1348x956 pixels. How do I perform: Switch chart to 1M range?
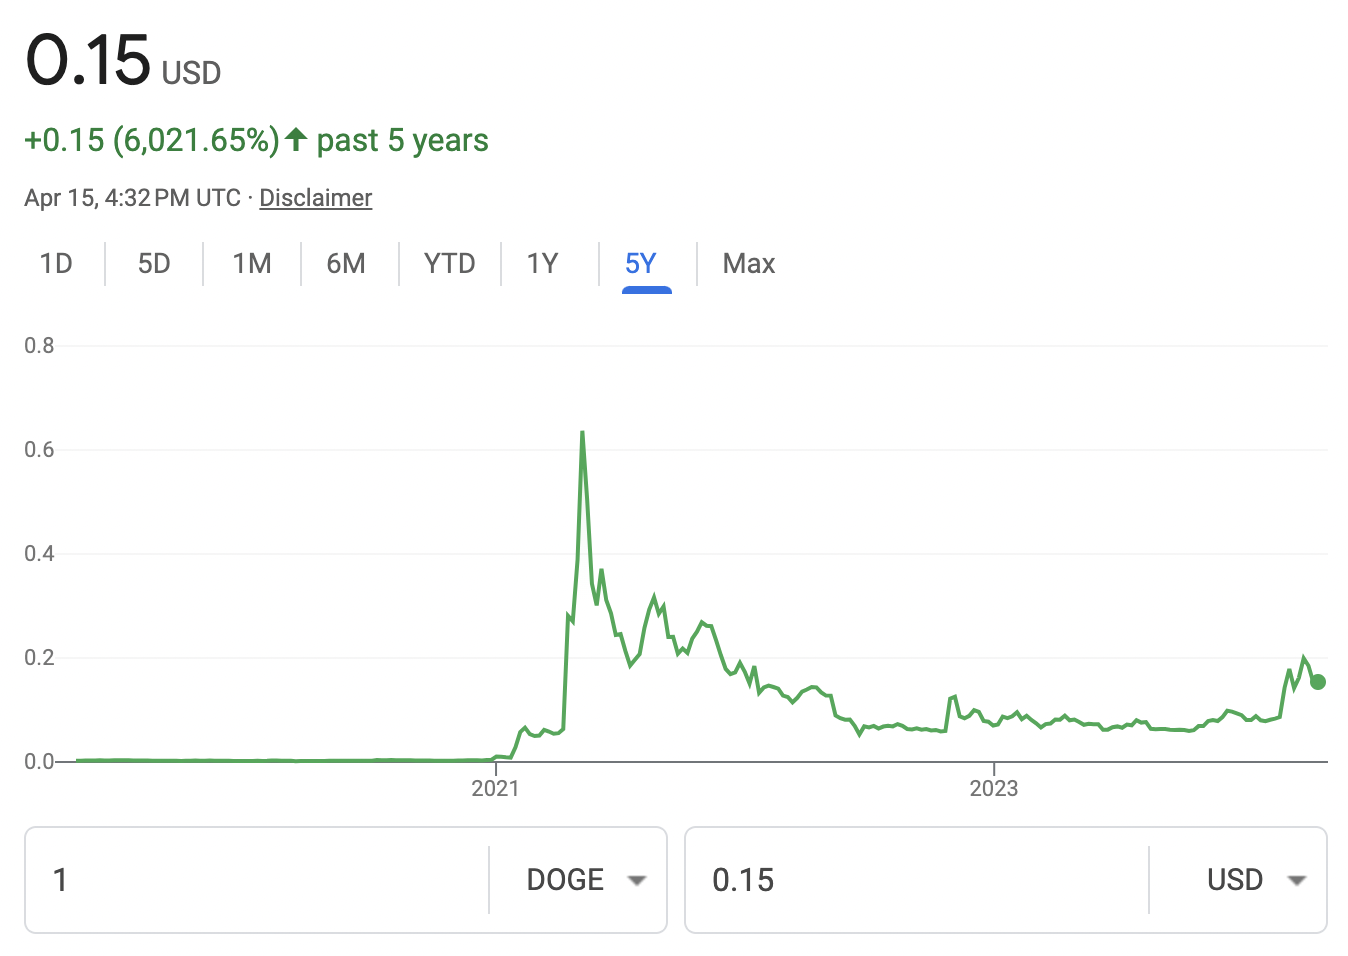click(x=252, y=264)
